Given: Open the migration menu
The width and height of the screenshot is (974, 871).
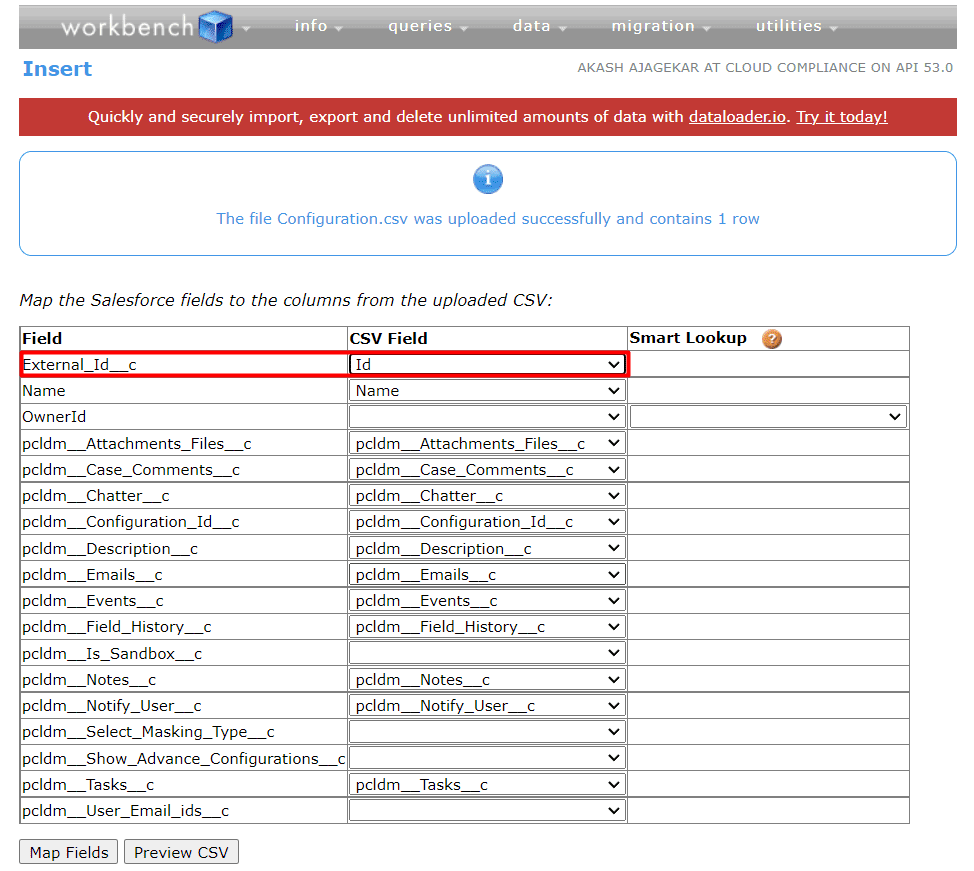Looking at the screenshot, I should (660, 26).
